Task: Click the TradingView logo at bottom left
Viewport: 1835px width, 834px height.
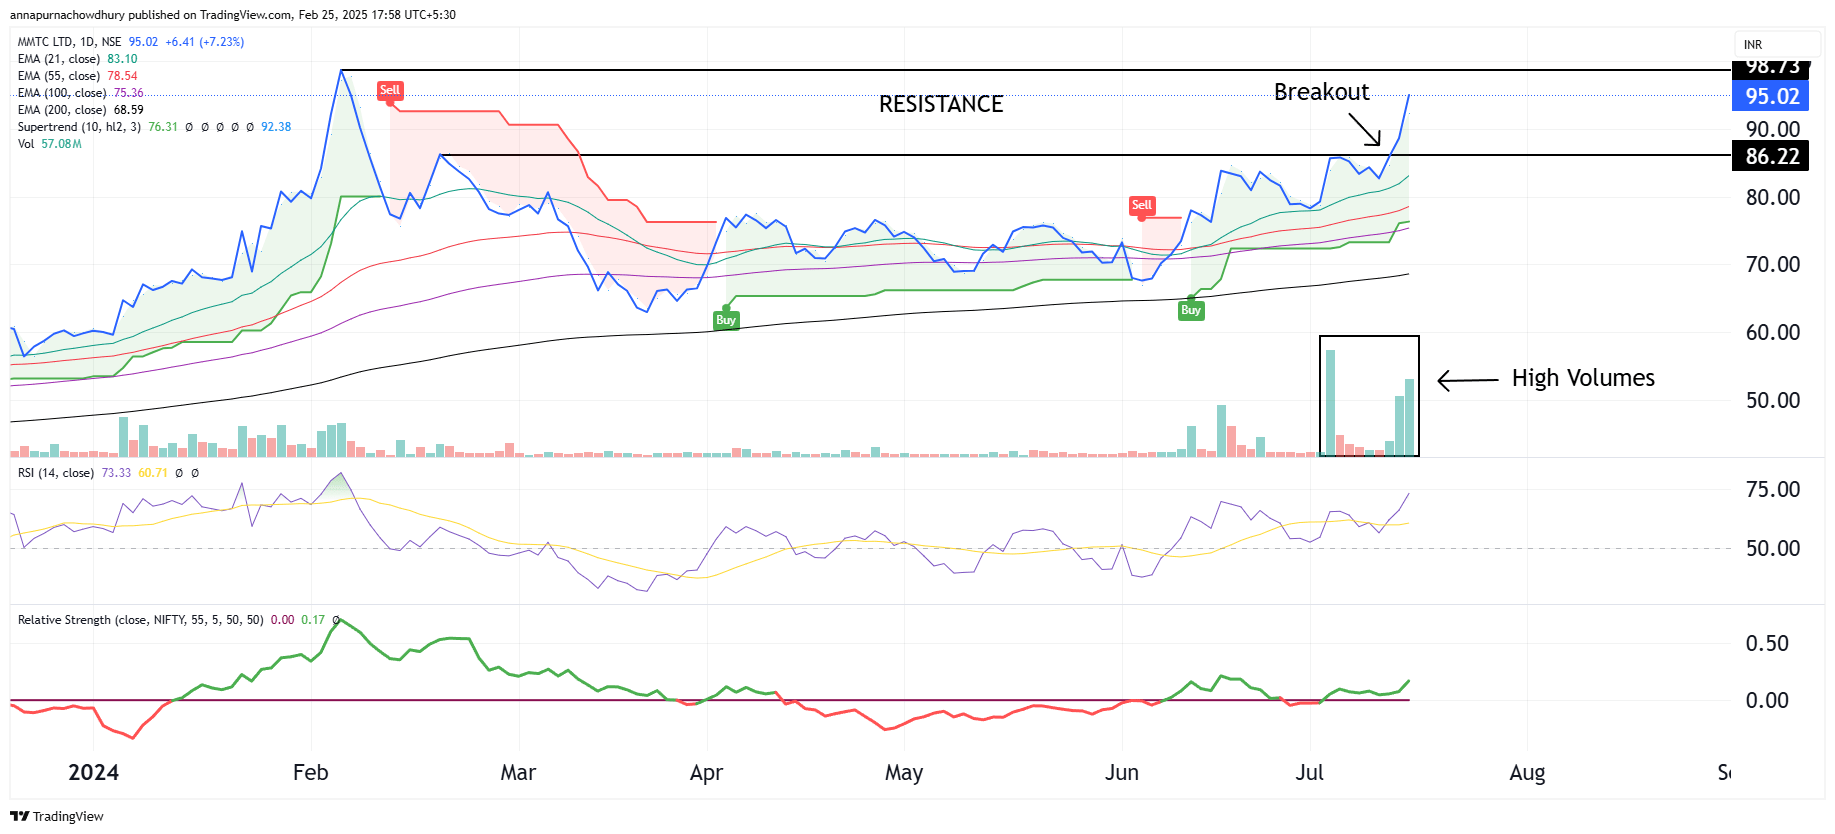Action: tap(57, 816)
